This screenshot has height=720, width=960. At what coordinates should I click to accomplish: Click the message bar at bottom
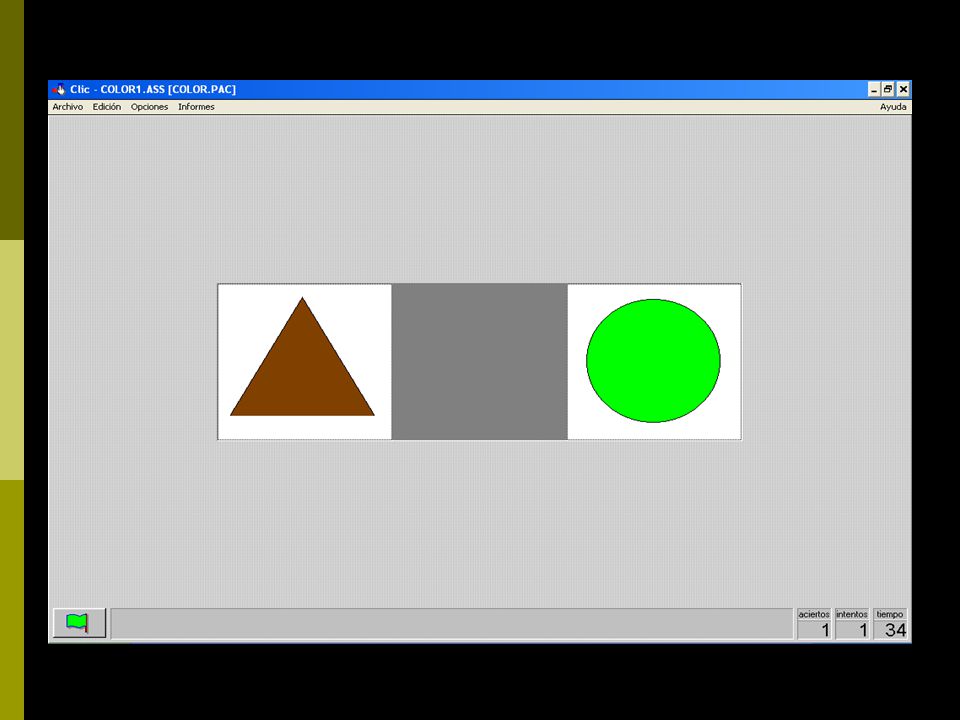click(x=452, y=623)
